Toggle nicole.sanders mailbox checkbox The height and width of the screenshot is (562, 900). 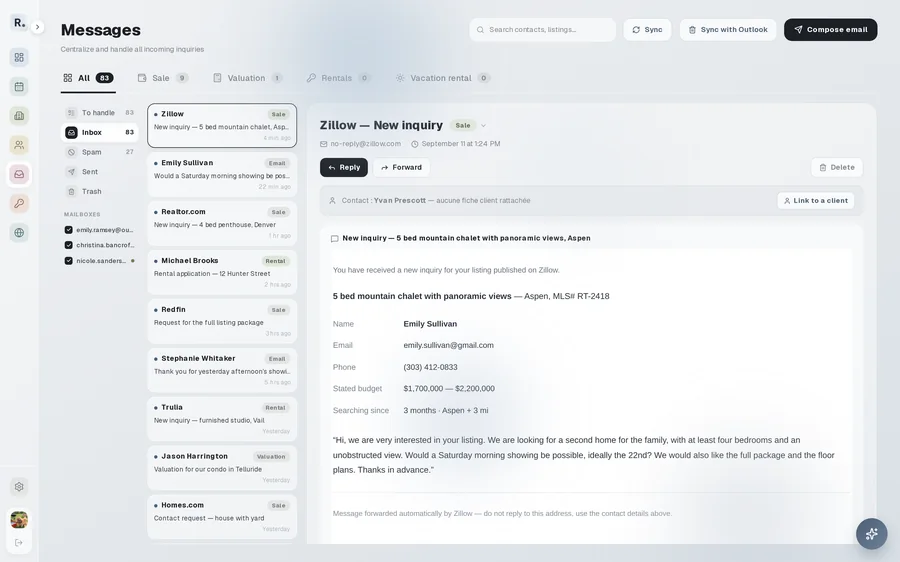coord(69,261)
